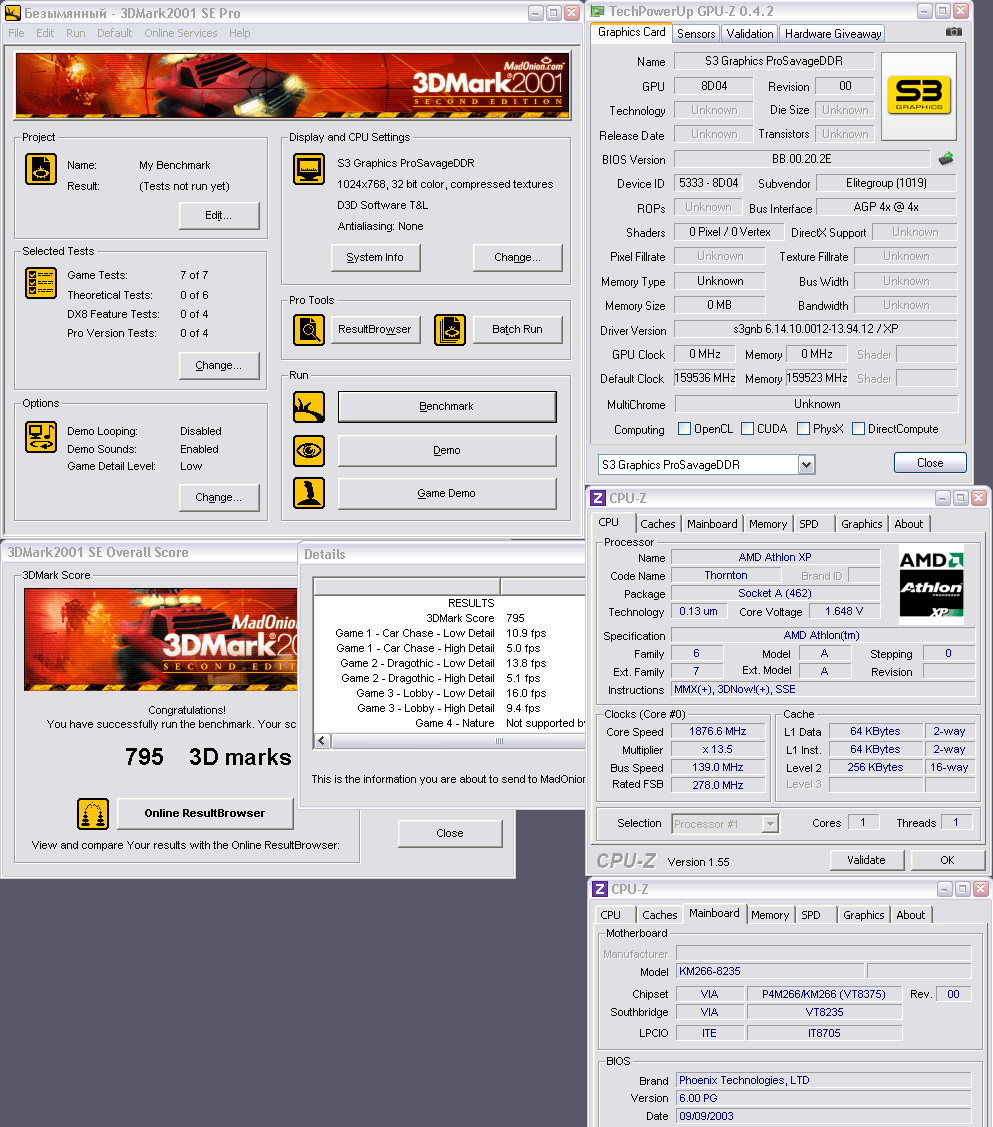Click the Online ResultBrowser trophy icon
Viewport: 993px width, 1127px height.
(93, 814)
